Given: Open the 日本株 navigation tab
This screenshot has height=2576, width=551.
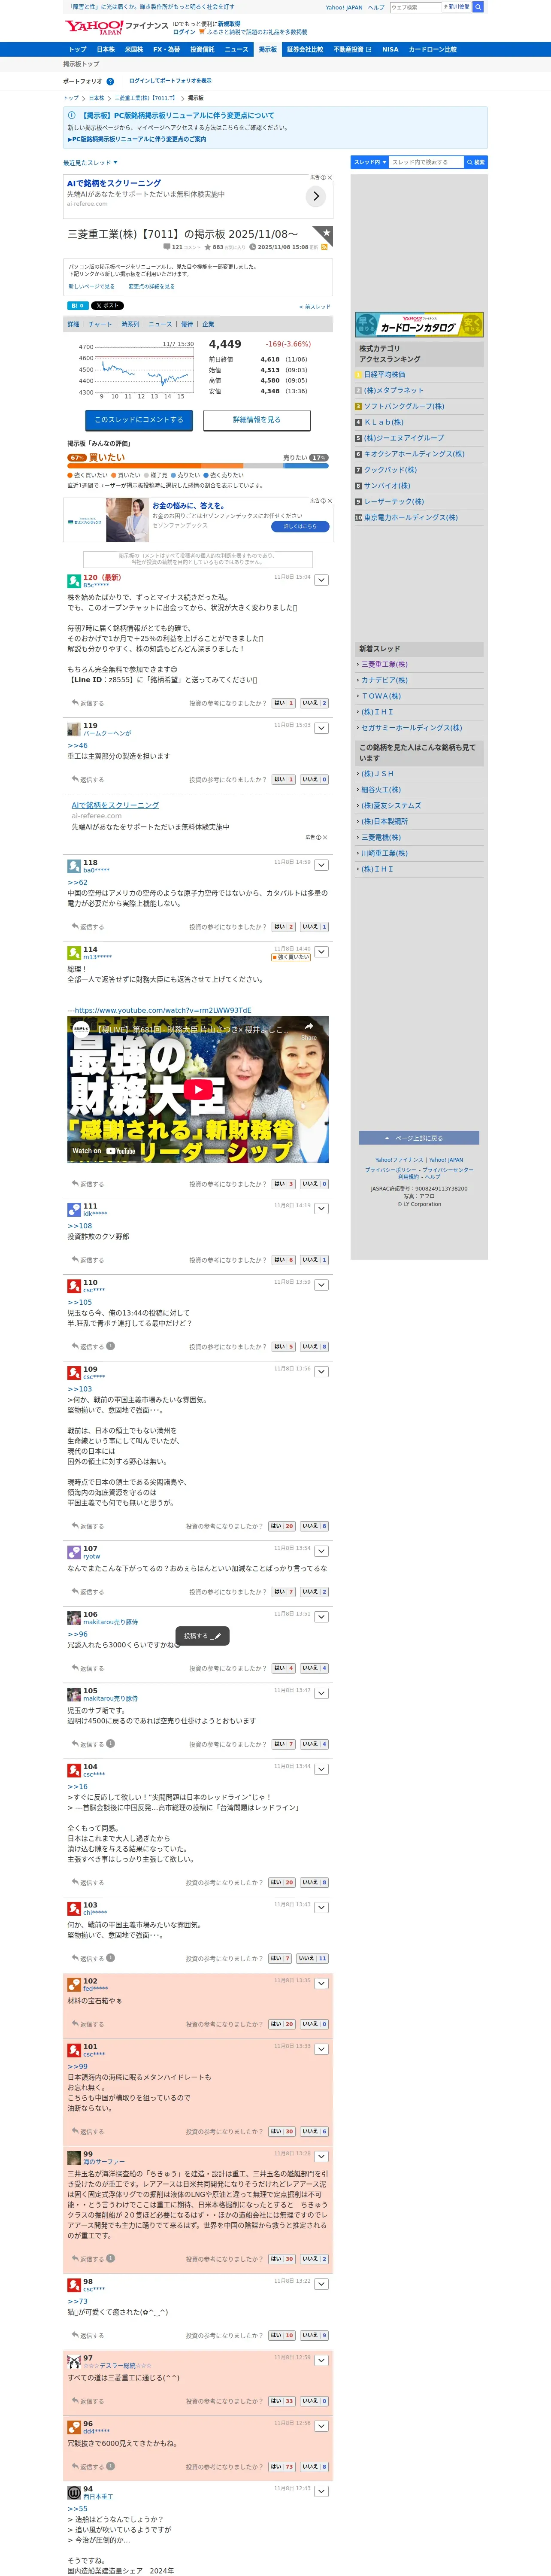Looking at the screenshot, I should (105, 49).
